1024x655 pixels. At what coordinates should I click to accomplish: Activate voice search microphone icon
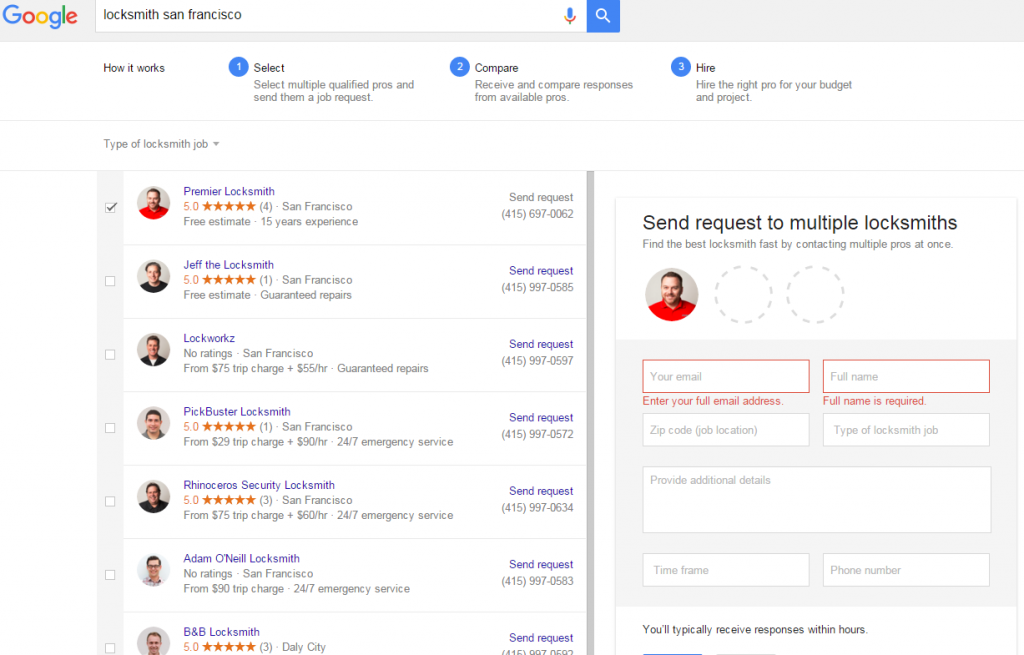570,16
